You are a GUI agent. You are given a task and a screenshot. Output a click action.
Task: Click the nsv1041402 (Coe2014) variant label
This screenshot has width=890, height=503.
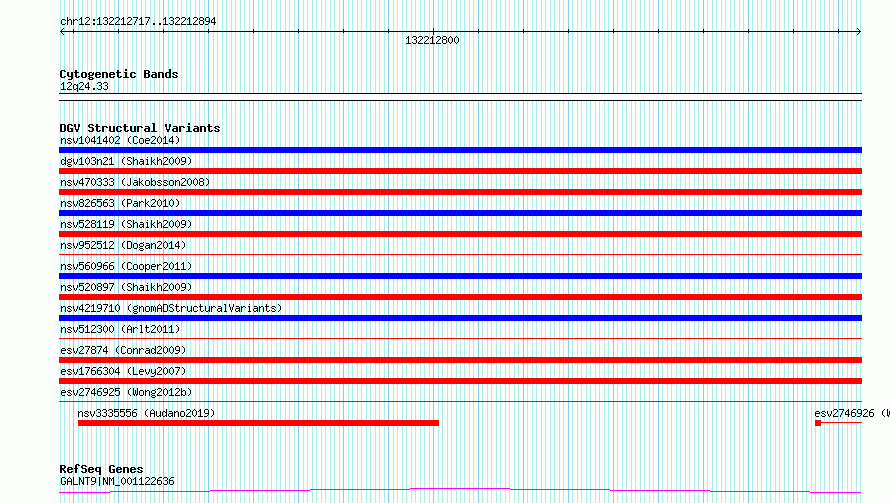120,140
